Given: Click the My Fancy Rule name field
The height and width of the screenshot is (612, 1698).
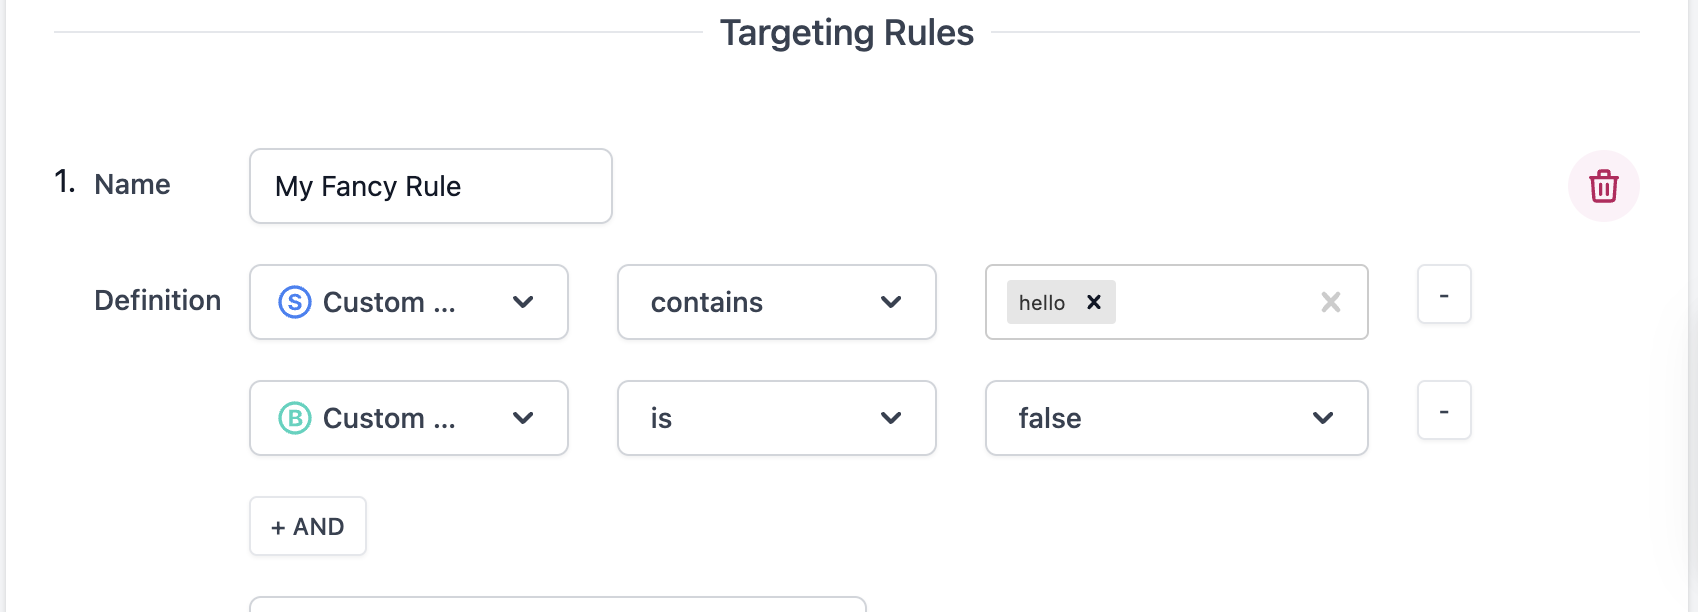Looking at the screenshot, I should tap(430, 186).
